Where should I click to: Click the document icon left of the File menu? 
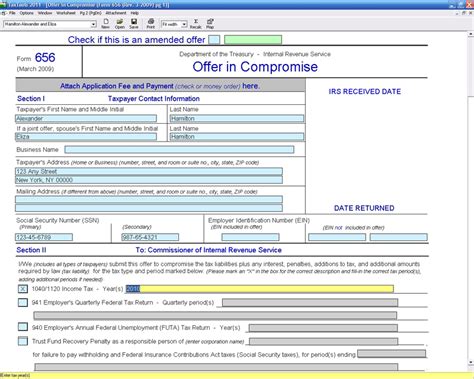pyautogui.click(x=4, y=13)
